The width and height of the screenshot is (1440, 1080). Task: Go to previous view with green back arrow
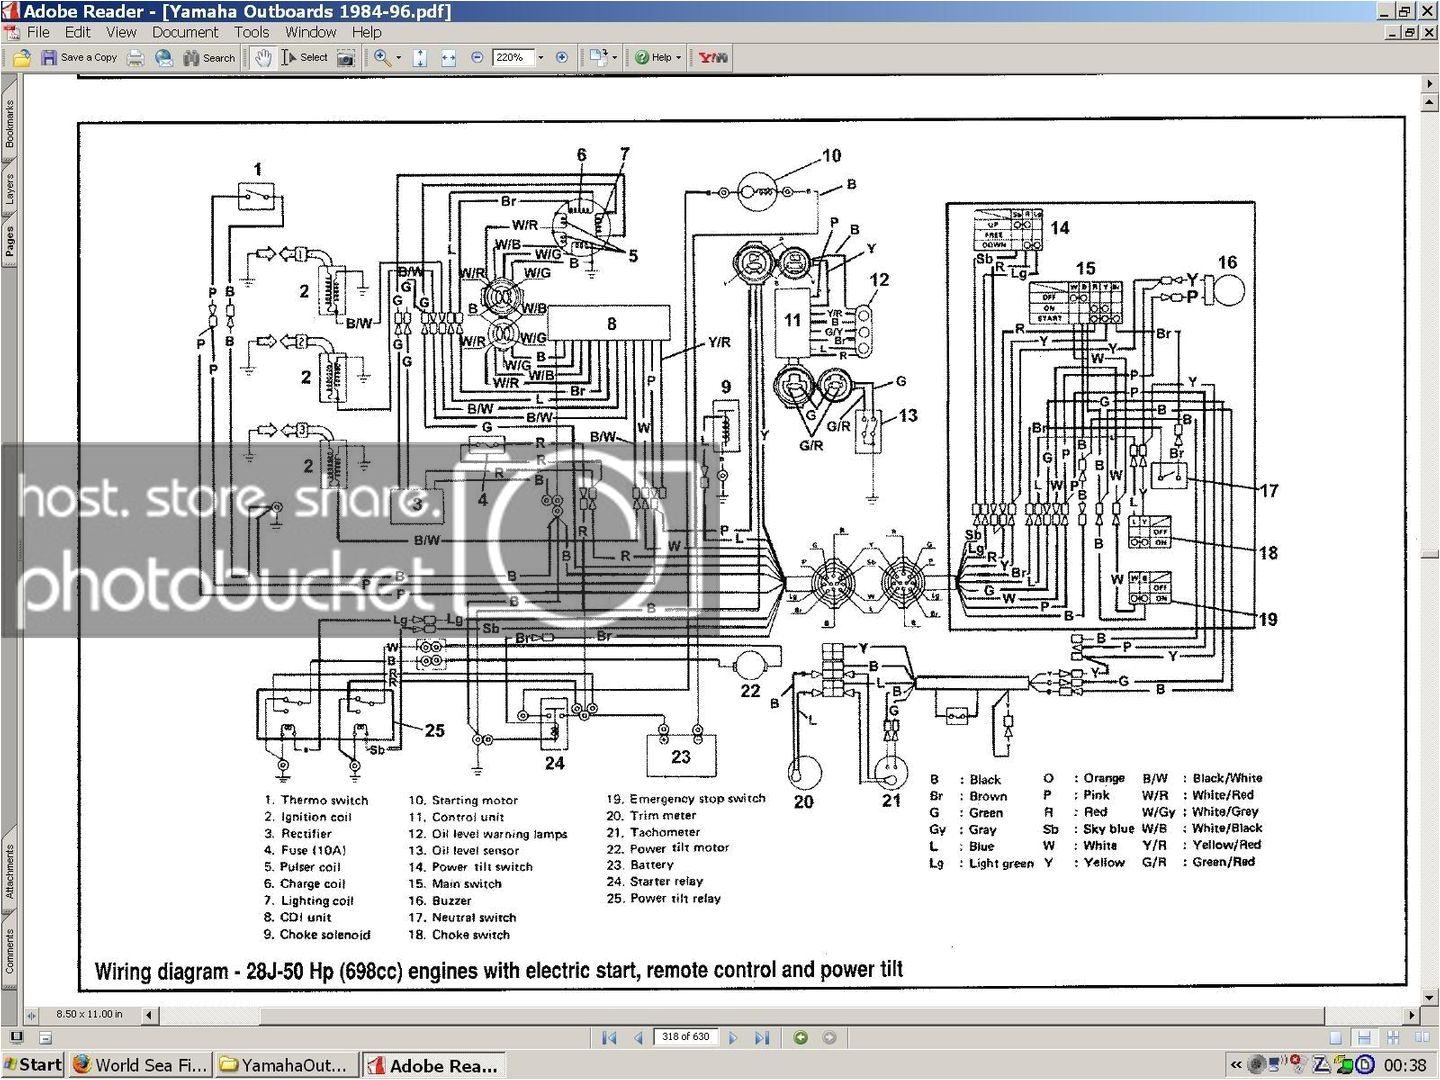[800, 1037]
